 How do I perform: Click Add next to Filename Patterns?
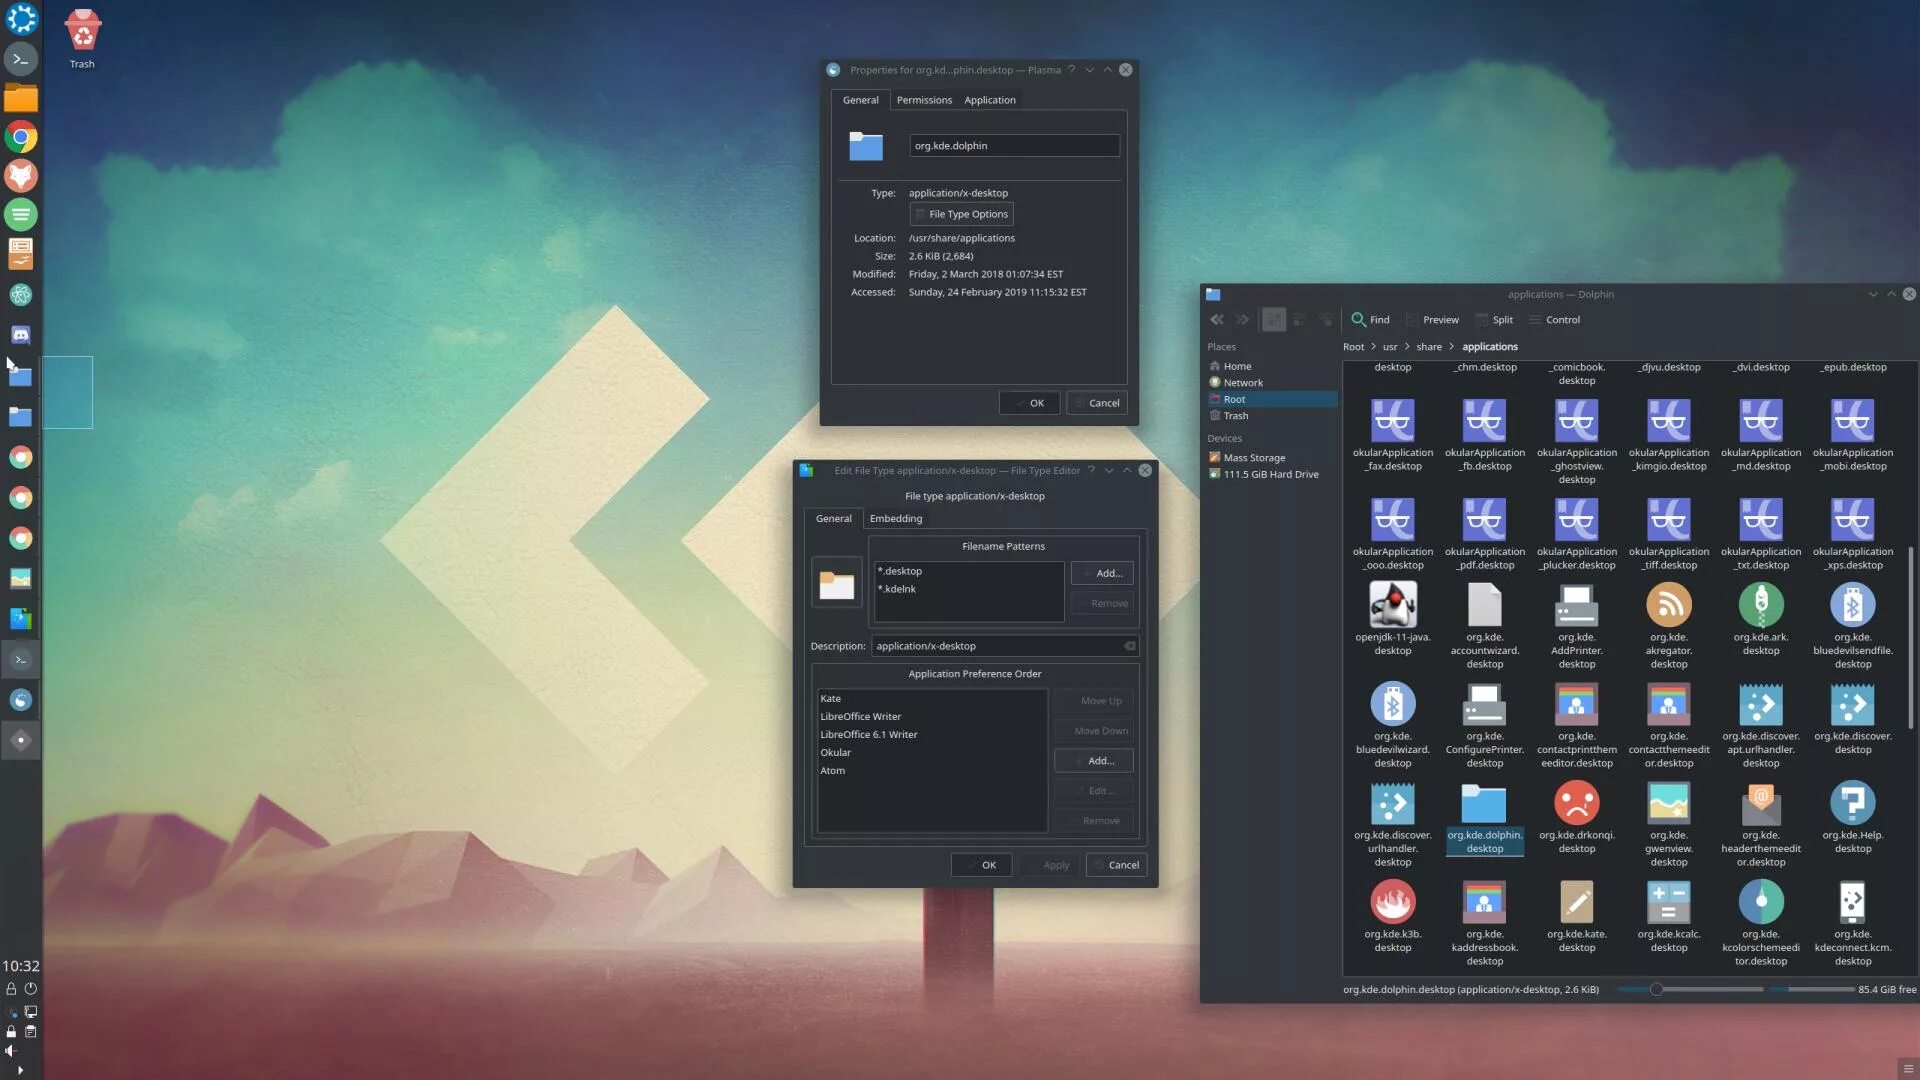tap(1102, 573)
